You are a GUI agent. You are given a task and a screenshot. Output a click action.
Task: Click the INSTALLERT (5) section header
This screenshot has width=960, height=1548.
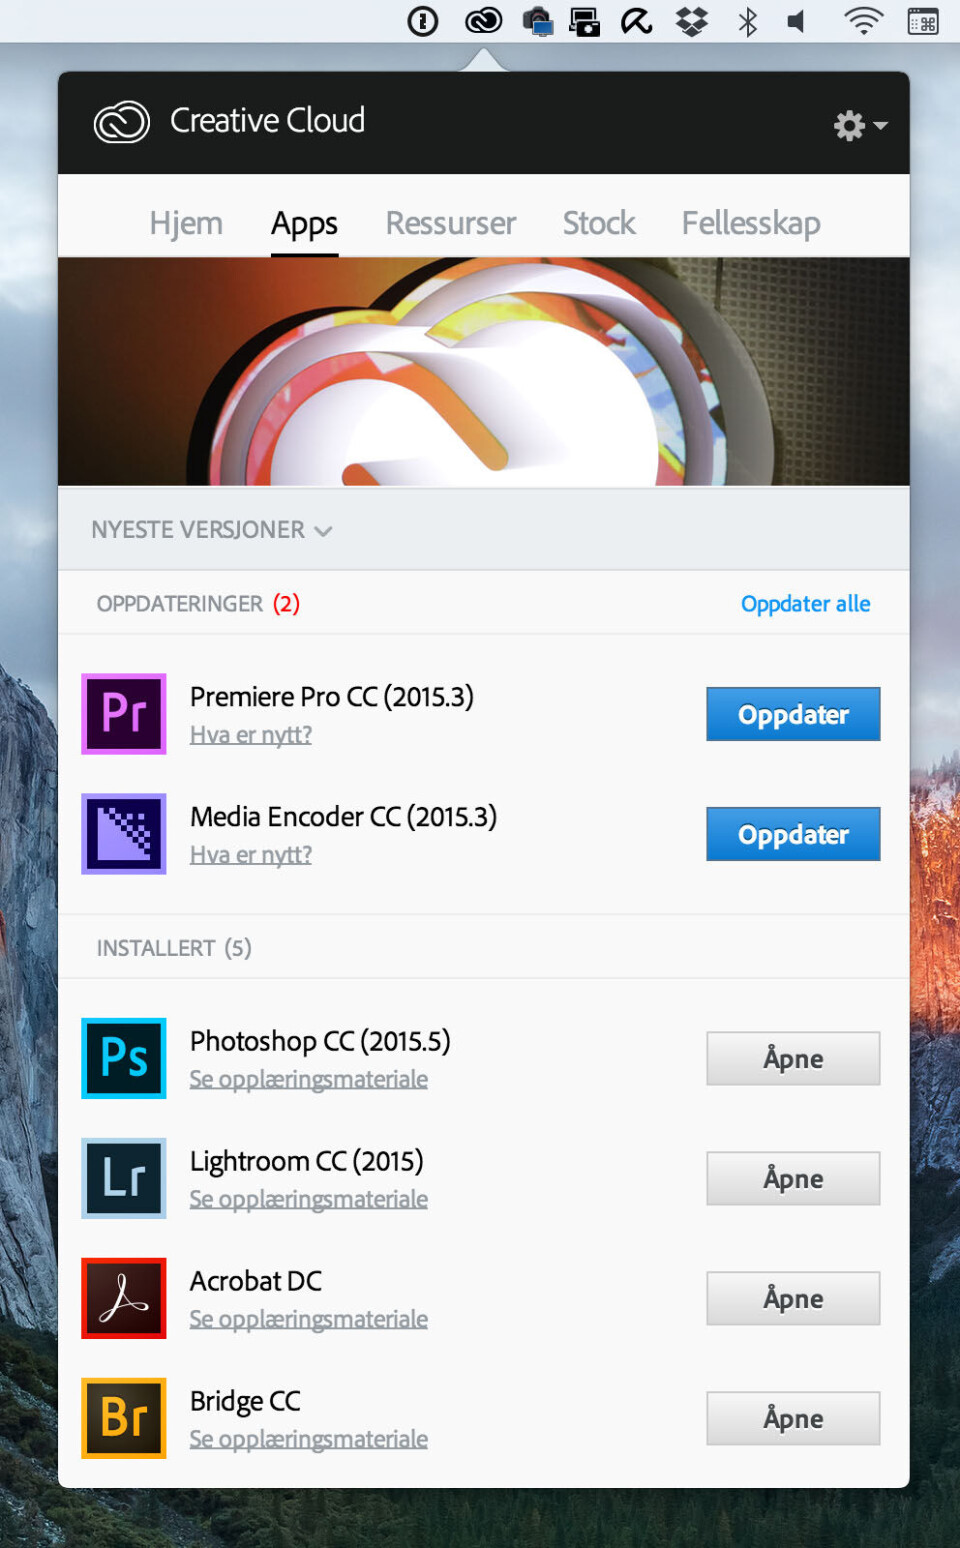pyautogui.click(x=174, y=948)
